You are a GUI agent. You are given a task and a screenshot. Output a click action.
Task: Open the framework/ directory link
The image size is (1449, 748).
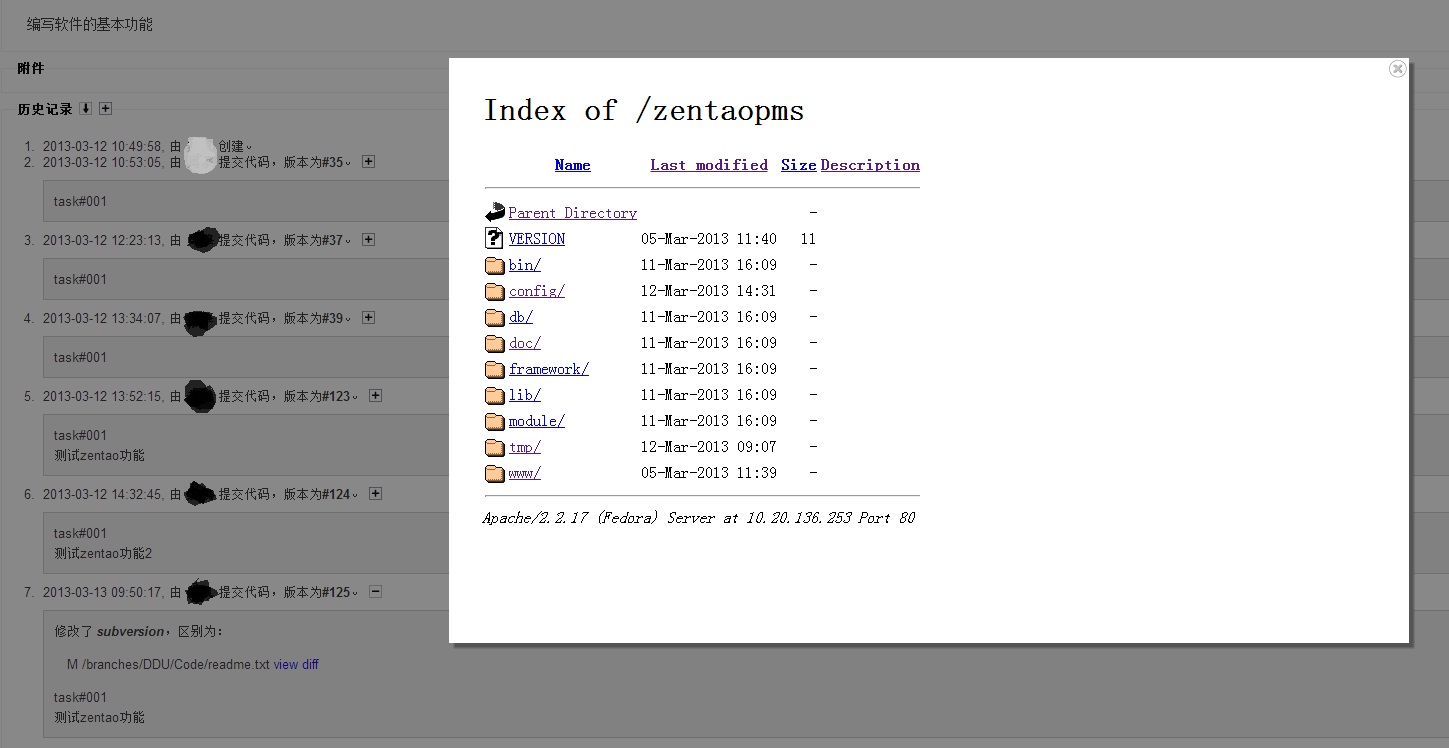pyautogui.click(x=548, y=369)
